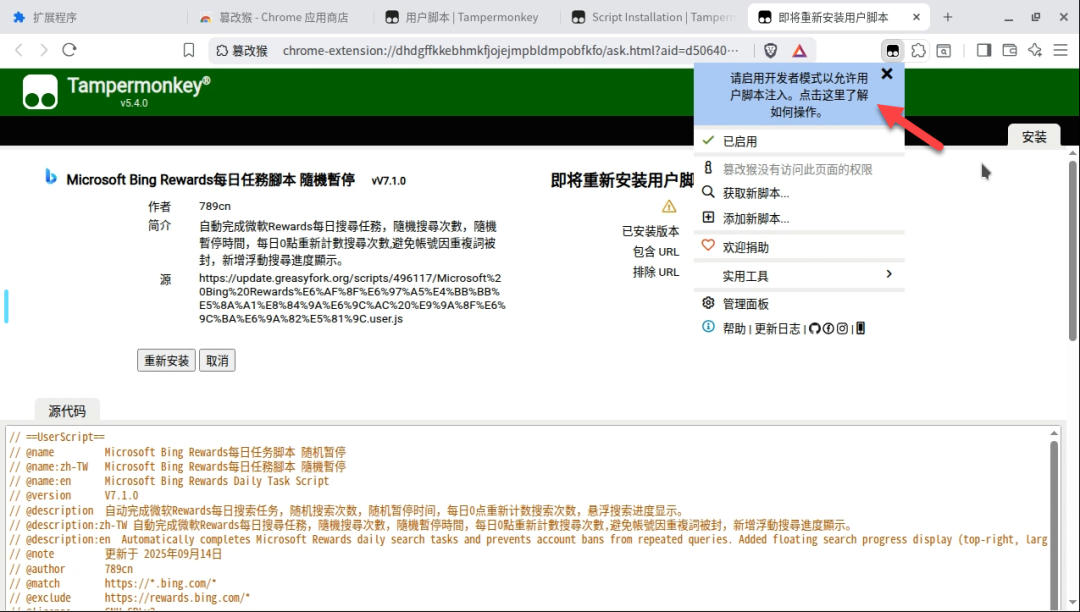Click the Bing logo beside the script name
The height and width of the screenshot is (612, 1080).
coord(51,177)
